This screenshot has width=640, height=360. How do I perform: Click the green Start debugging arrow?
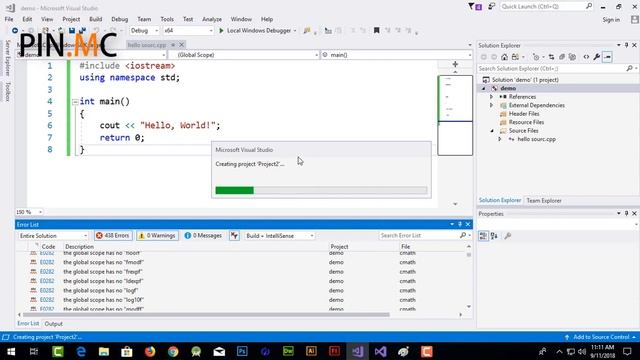[221, 31]
